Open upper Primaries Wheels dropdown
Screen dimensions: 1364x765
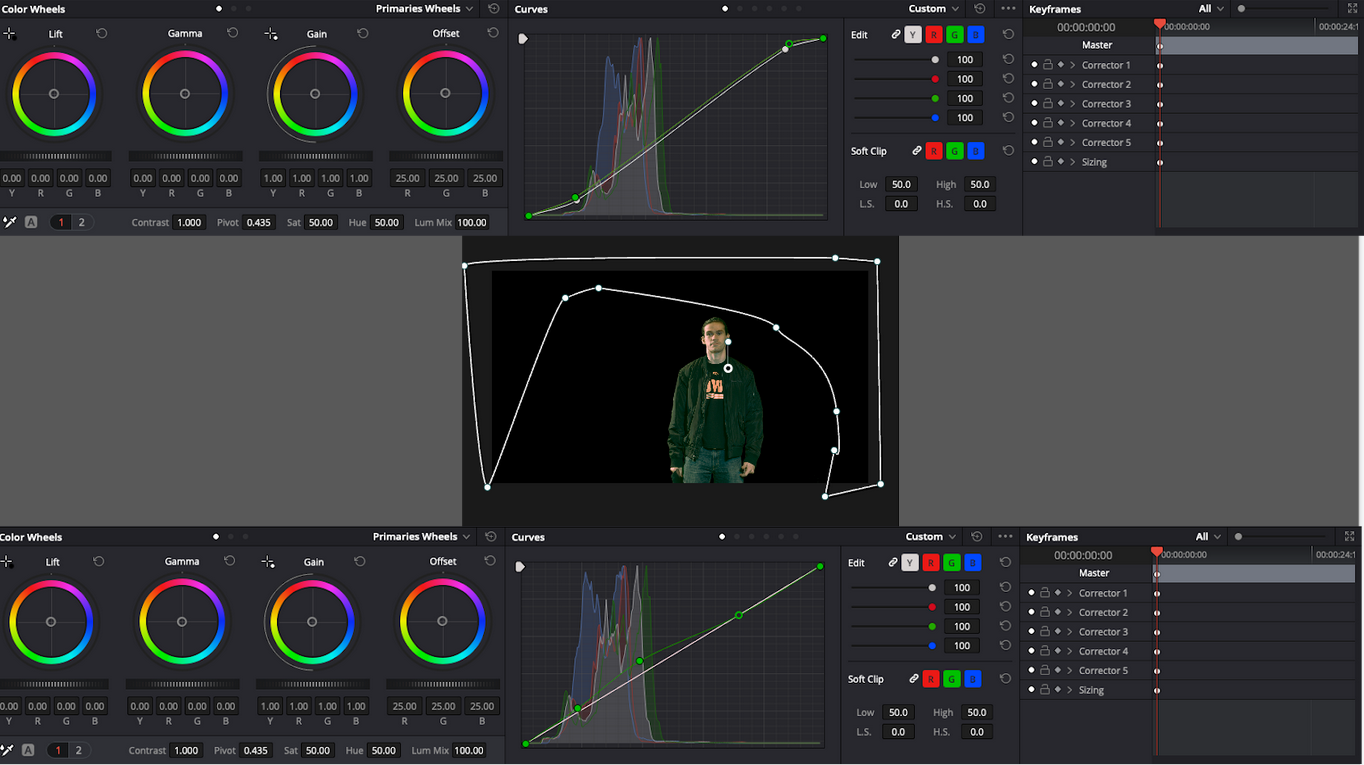(x=425, y=8)
